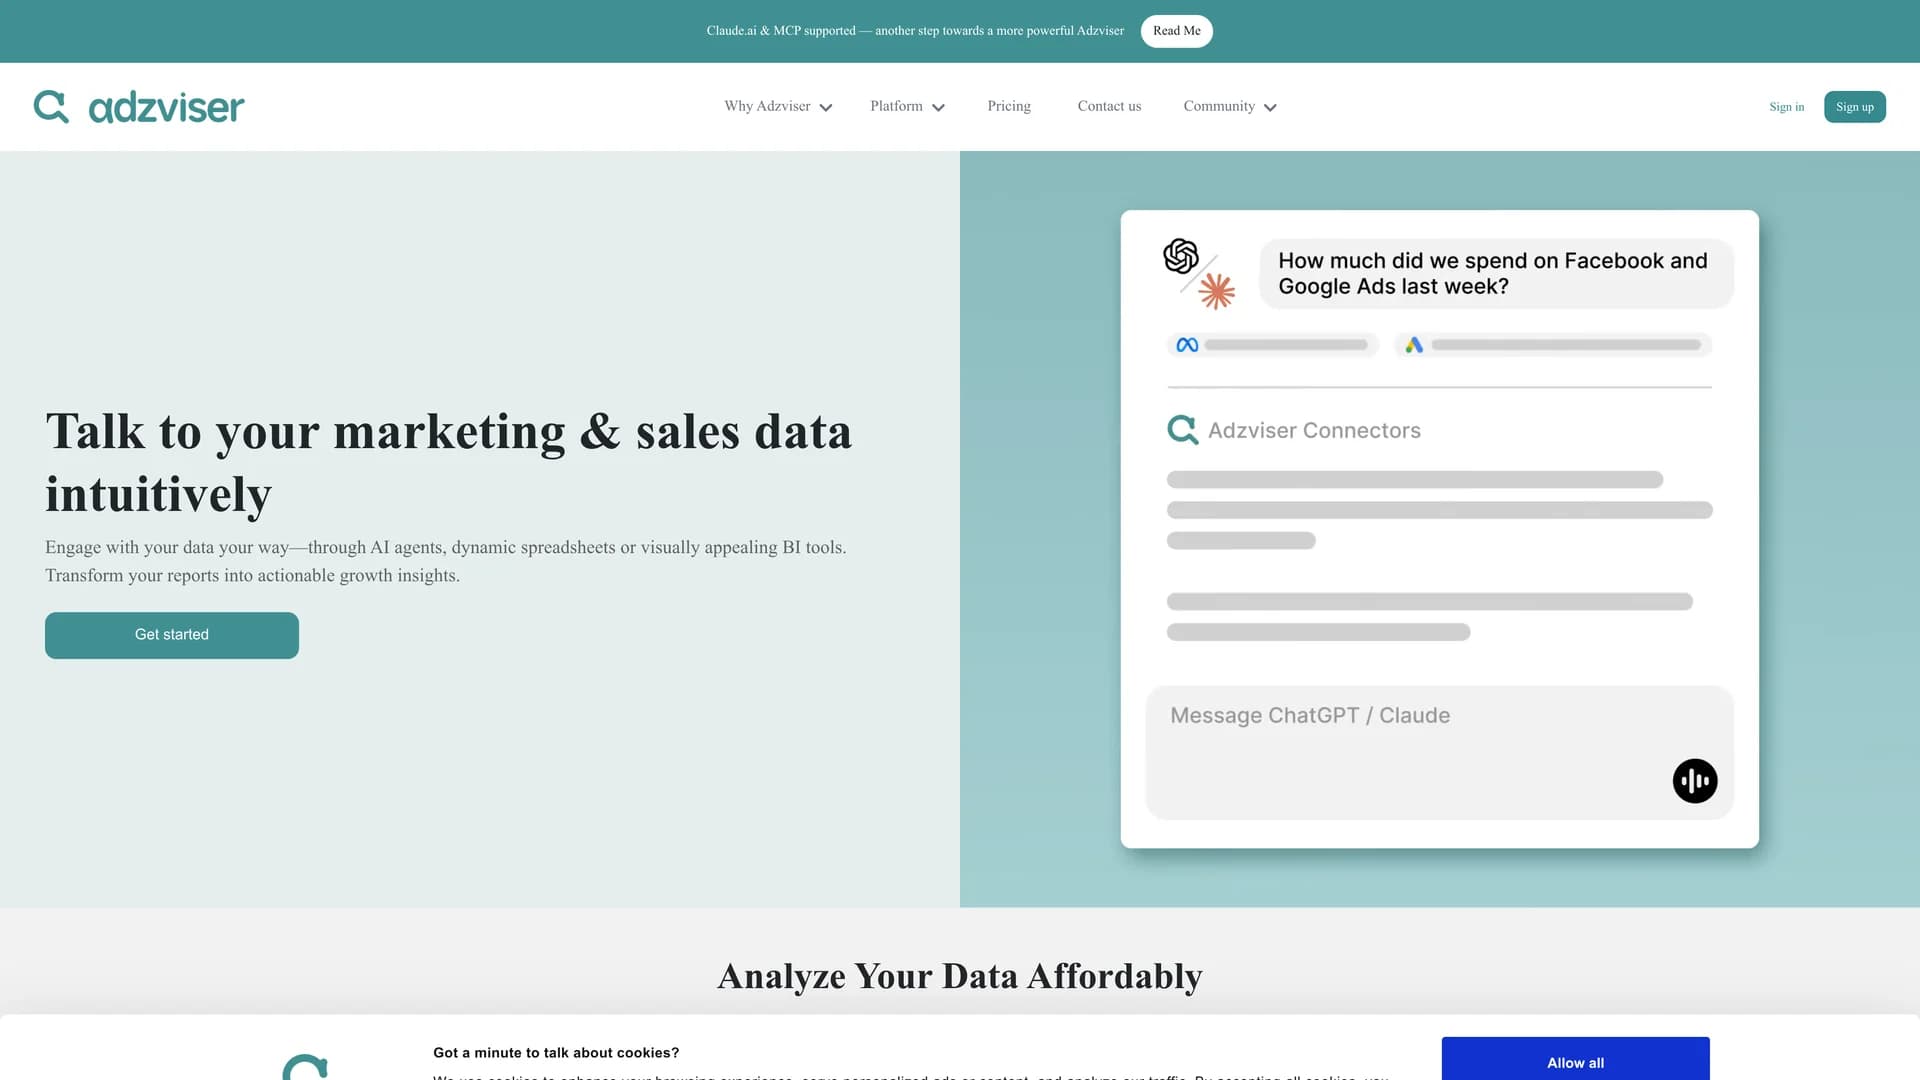
Task: Click the orange Claude starburst icon
Action: [x=1217, y=291]
